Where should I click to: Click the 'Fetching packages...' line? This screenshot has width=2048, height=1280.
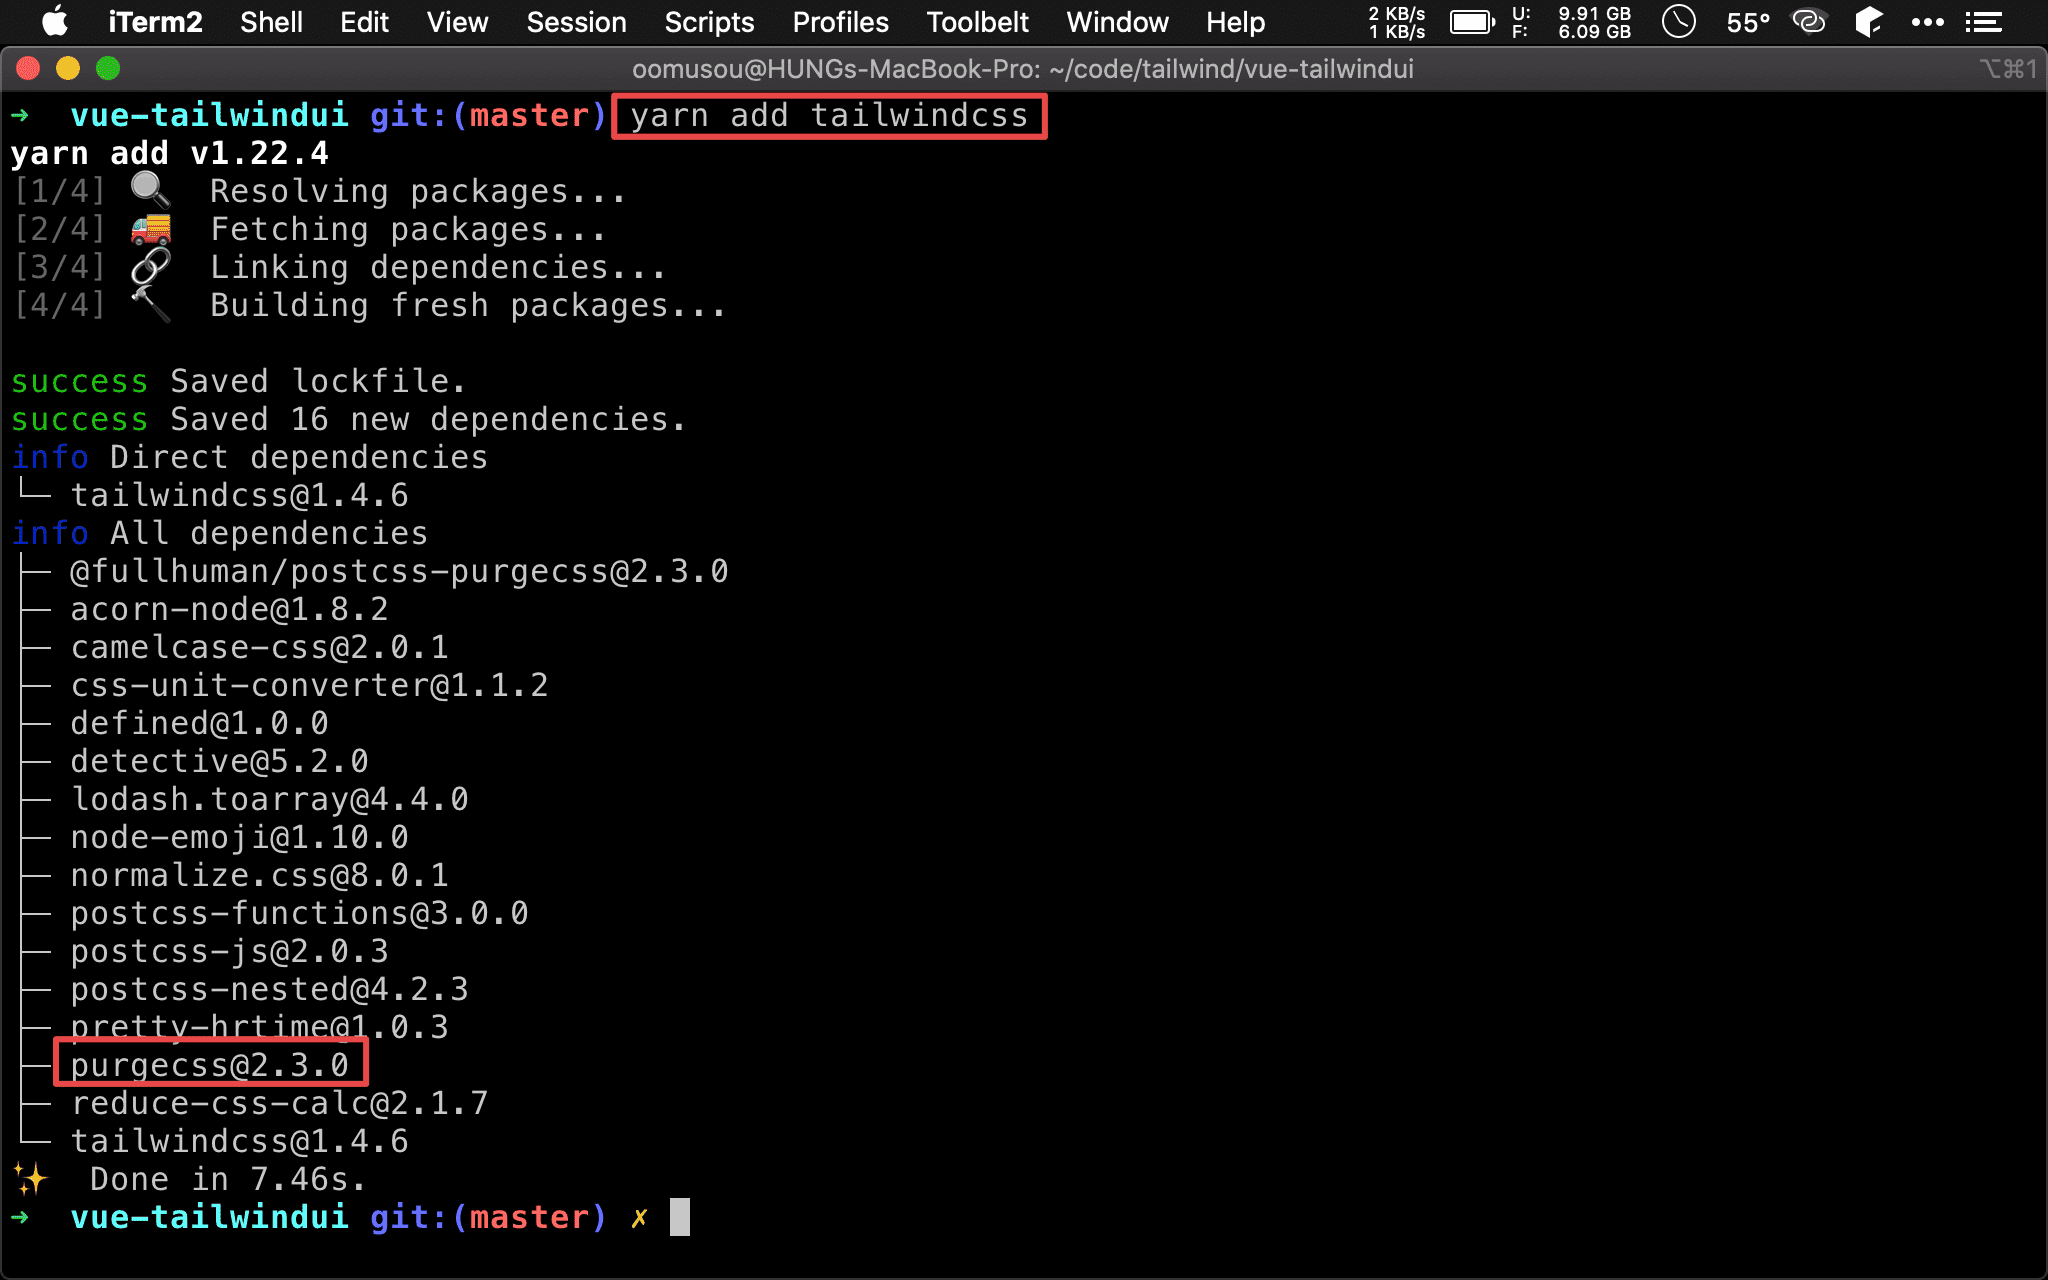click(x=408, y=229)
